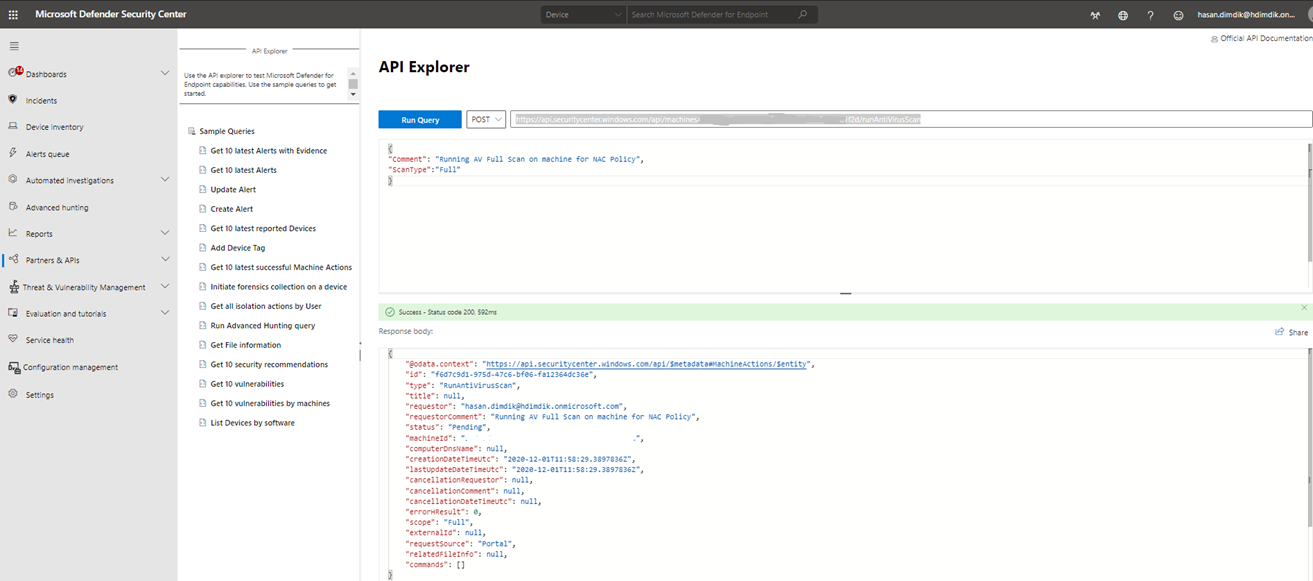
Task: Select the Run Advanced Hunting query sample
Action: 263,326
